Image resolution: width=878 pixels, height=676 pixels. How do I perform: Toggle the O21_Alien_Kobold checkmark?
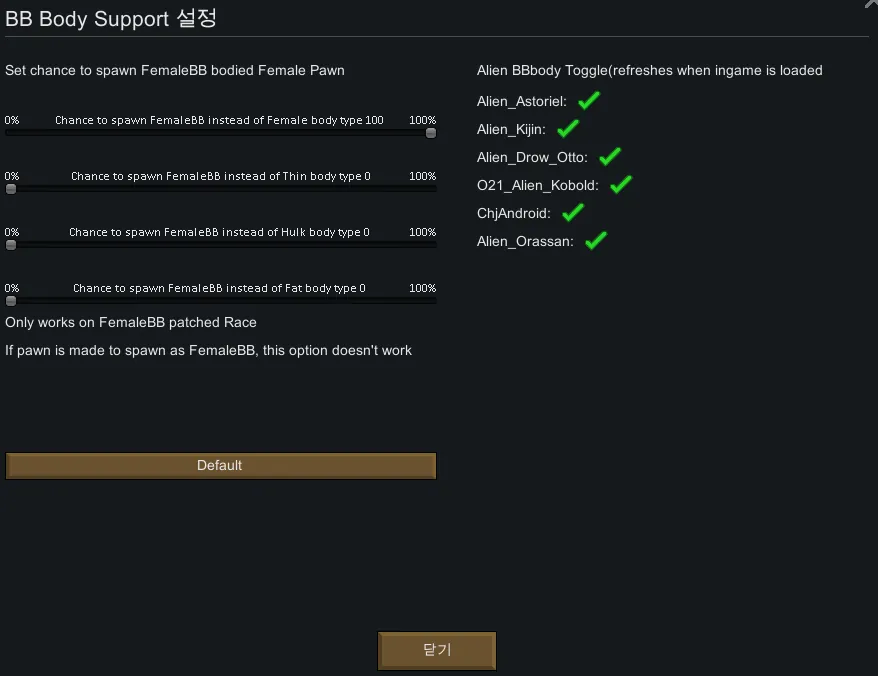coord(621,185)
